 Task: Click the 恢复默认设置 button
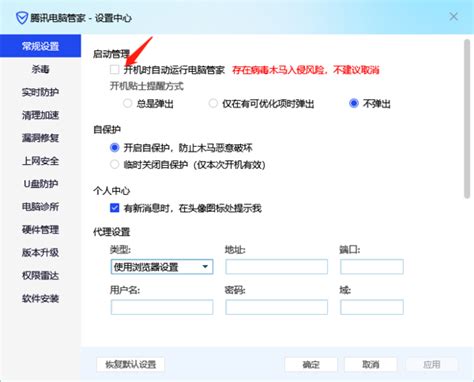pyautogui.click(x=131, y=364)
